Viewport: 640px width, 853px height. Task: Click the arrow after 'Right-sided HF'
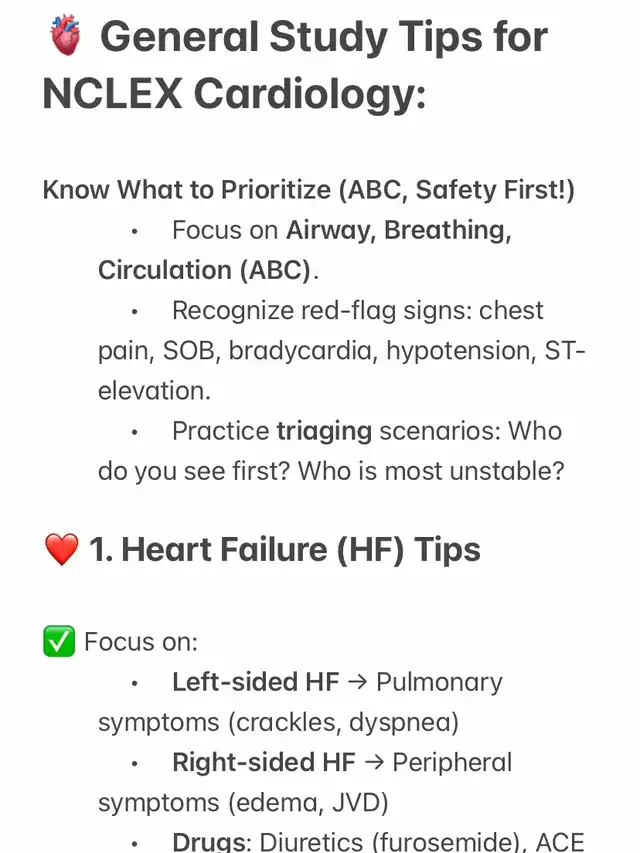point(374,763)
